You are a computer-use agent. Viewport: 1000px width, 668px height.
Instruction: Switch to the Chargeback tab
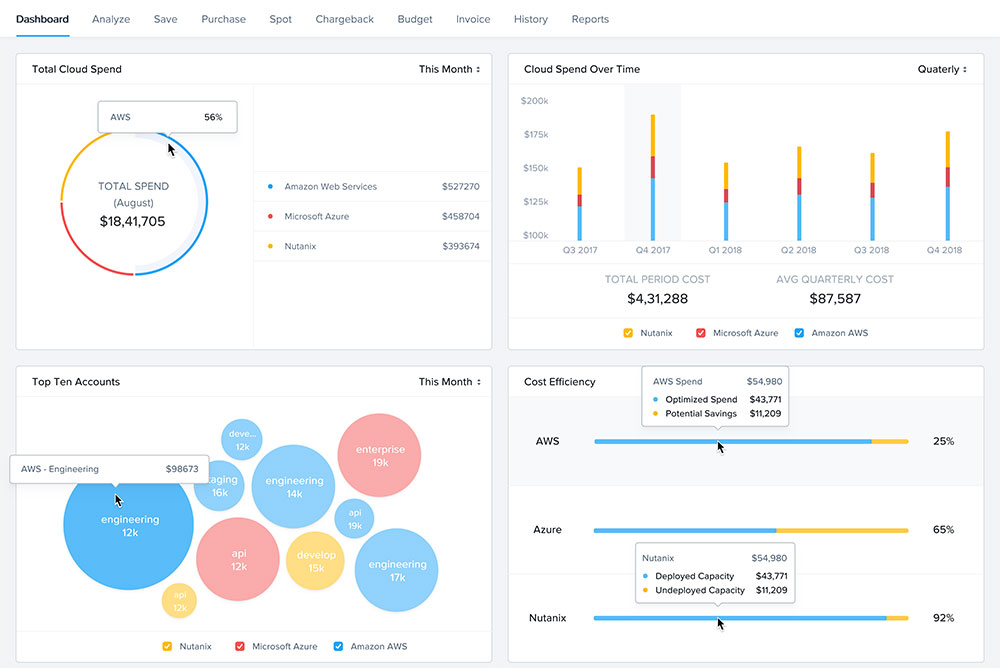point(344,19)
